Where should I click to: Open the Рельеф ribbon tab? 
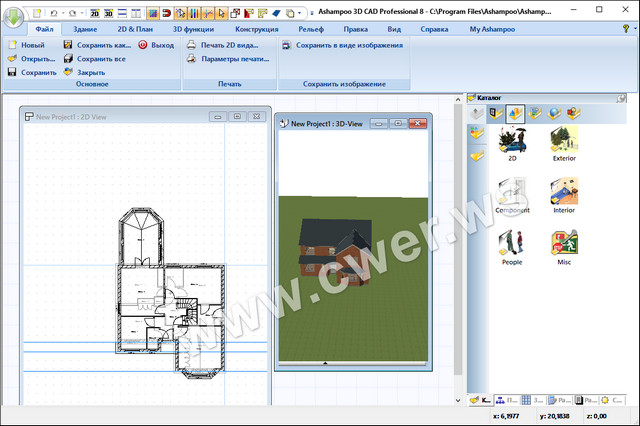point(311,29)
